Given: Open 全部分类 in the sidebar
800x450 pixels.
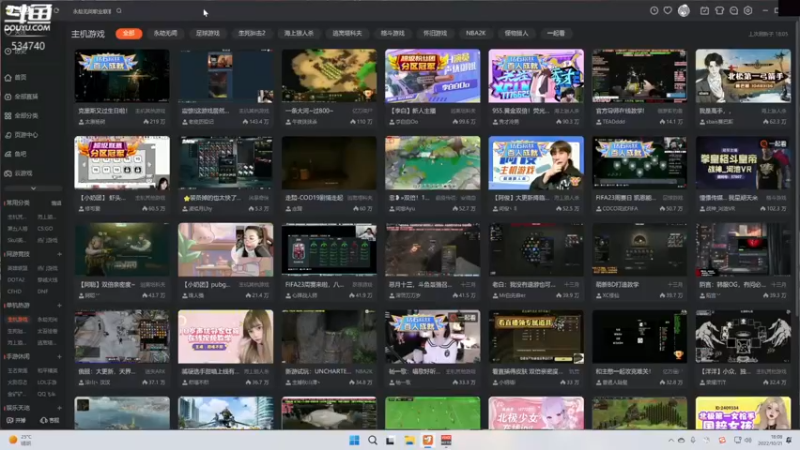Looking at the screenshot, I should (x=21, y=116).
